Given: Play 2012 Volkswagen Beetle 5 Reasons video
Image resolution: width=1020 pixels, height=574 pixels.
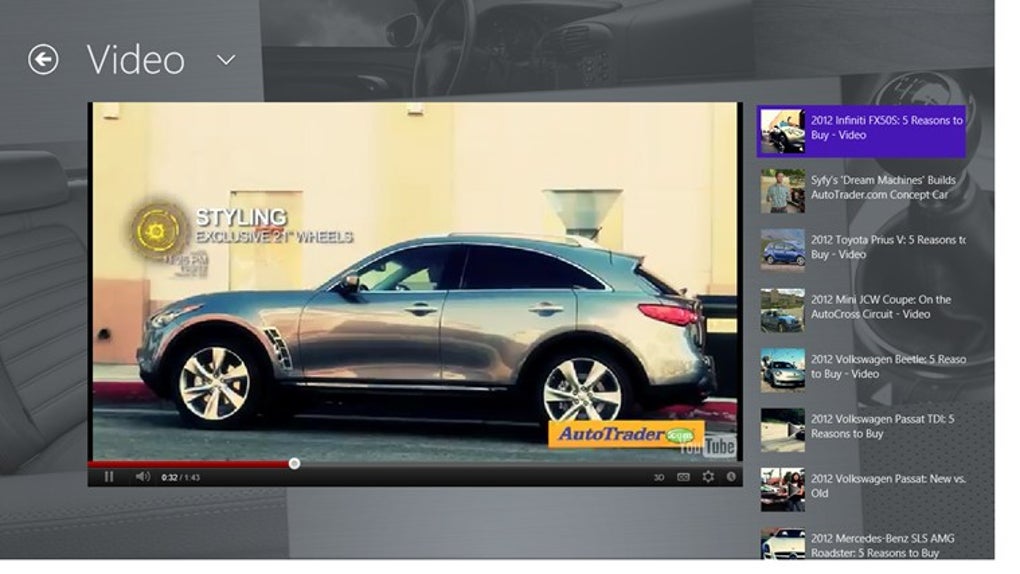Looking at the screenshot, I should 888,366.
